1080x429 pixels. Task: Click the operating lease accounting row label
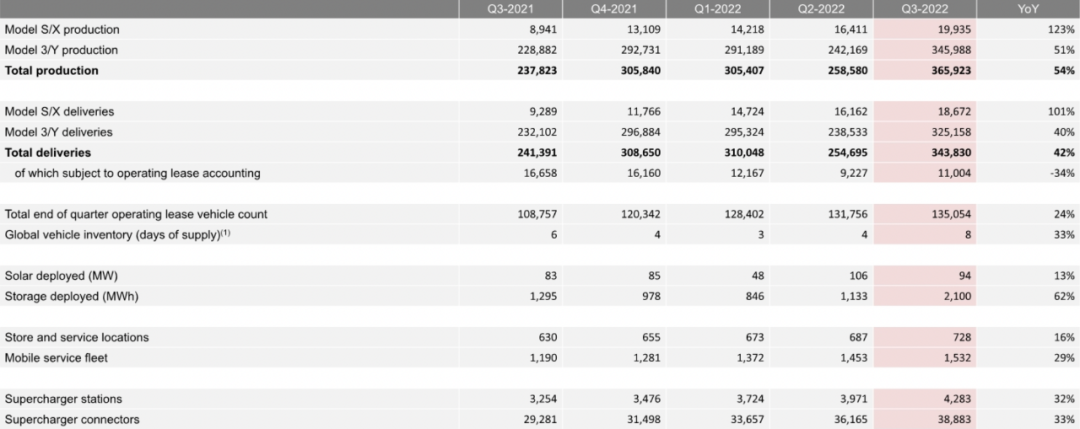[x=137, y=173]
